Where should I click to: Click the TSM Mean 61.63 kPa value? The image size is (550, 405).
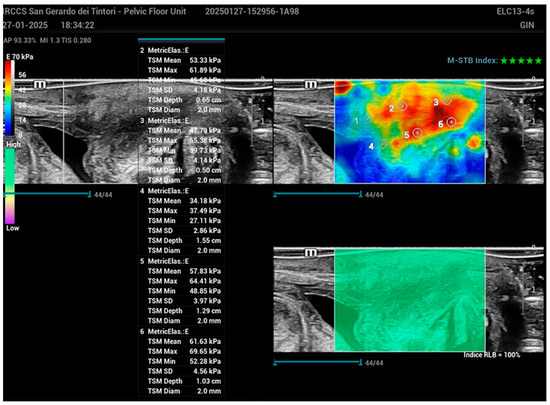coord(205,342)
